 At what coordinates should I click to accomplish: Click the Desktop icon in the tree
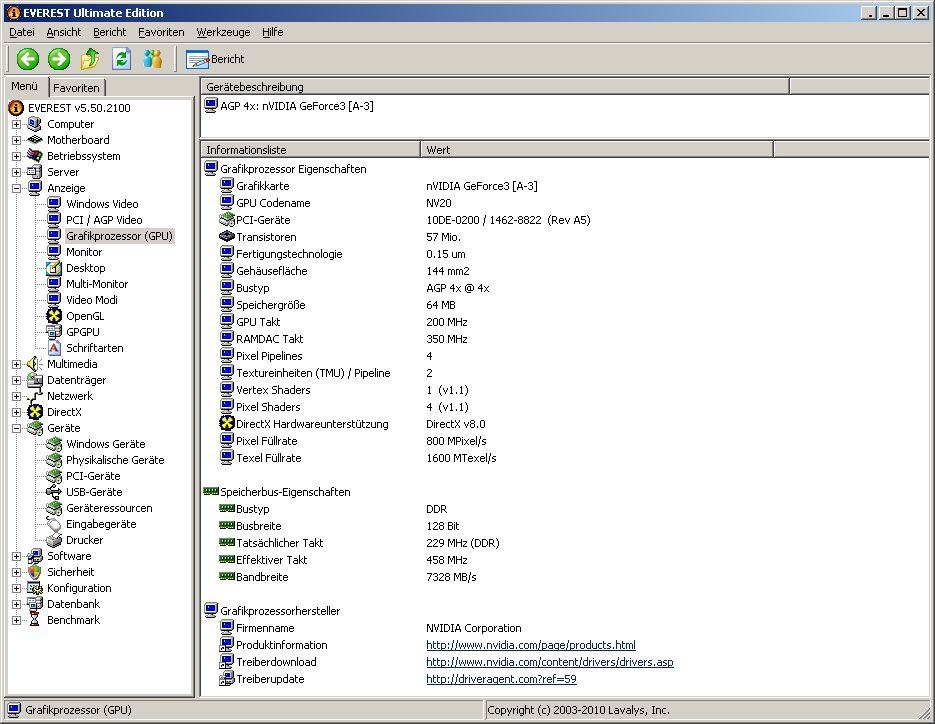coord(54,268)
